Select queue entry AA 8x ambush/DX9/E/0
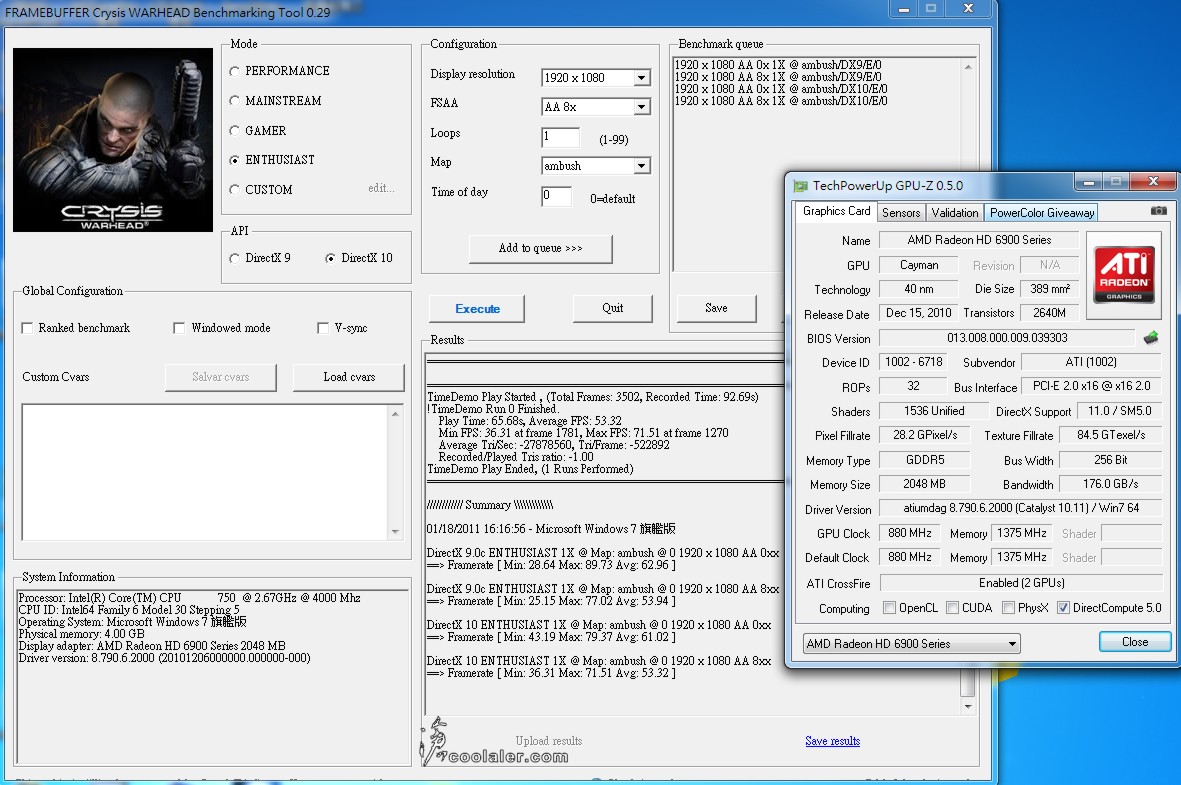Image resolution: width=1181 pixels, height=785 pixels. pyautogui.click(x=778, y=77)
